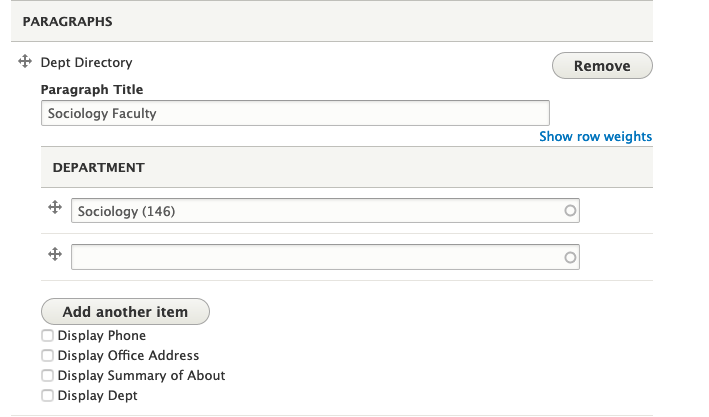Click the drag handle for Sociology (146) row

pos(56,208)
